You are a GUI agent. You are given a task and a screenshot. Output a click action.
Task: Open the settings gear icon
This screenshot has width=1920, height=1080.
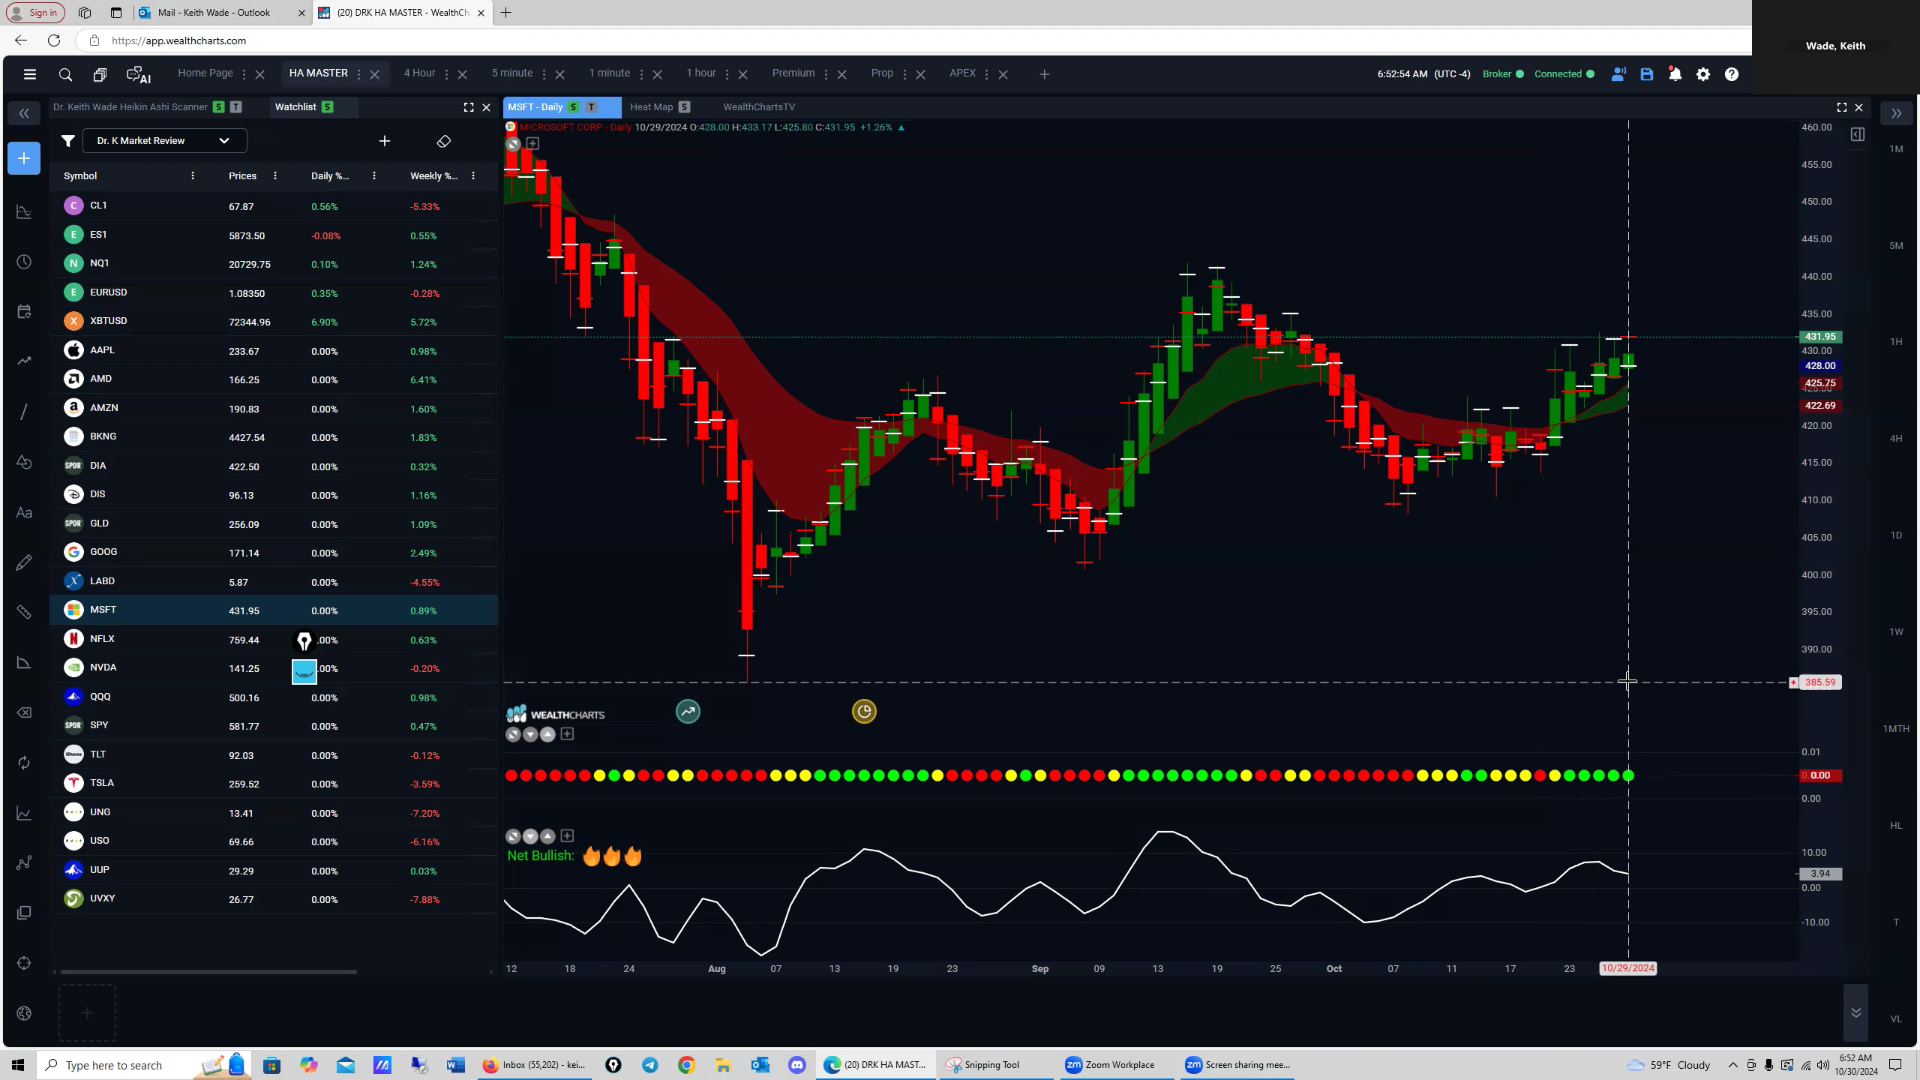[1703, 74]
